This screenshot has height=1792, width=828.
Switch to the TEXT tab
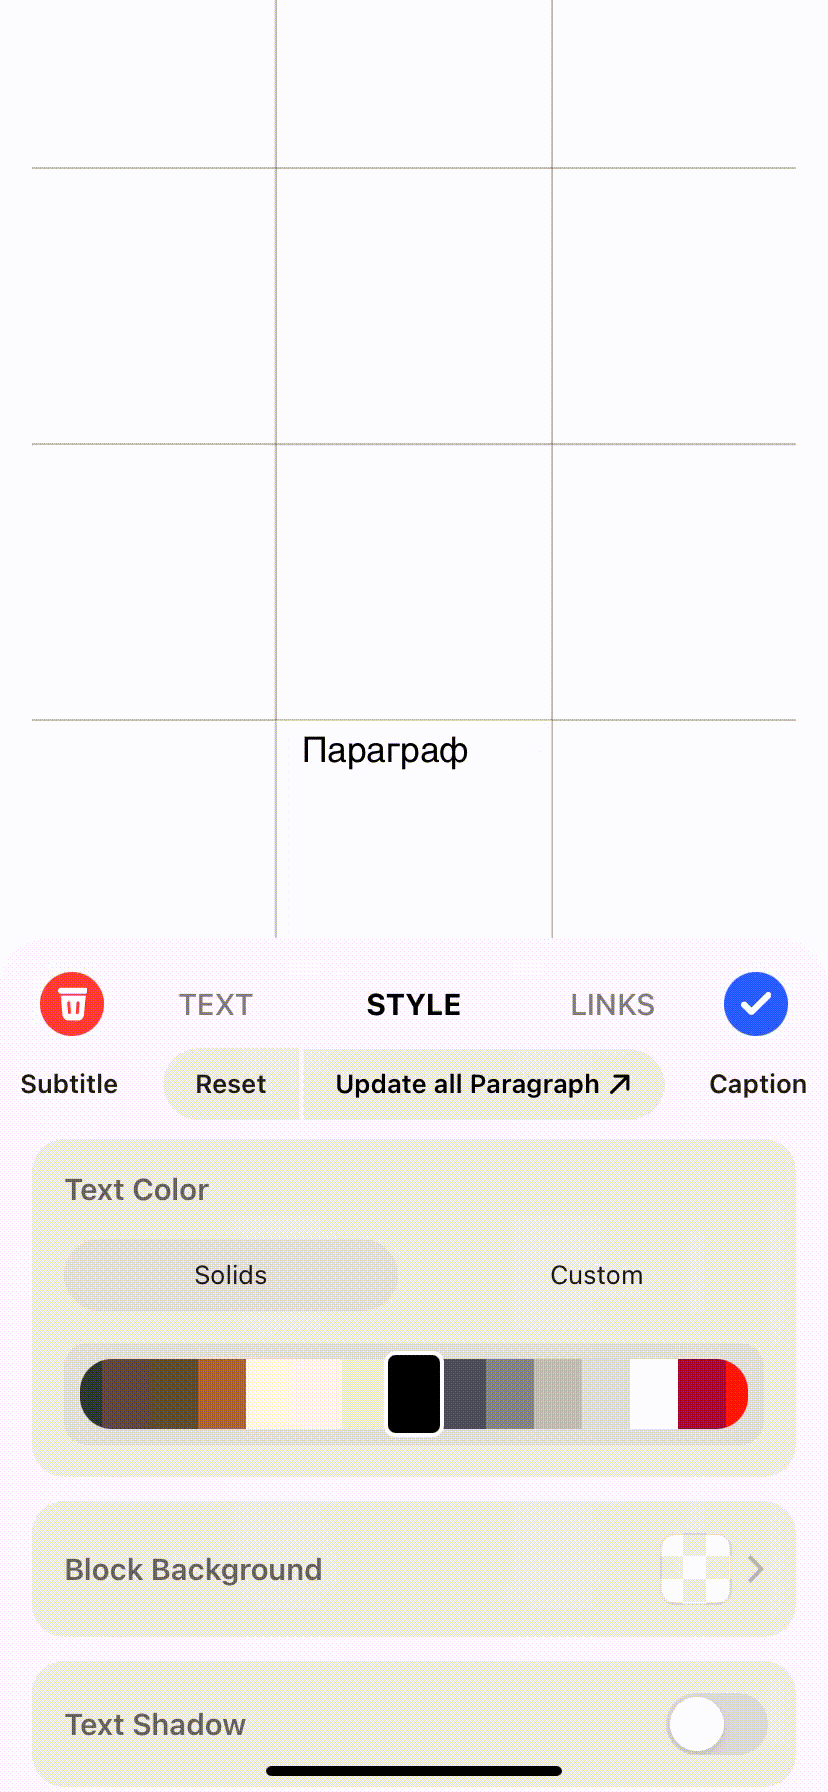216,1005
